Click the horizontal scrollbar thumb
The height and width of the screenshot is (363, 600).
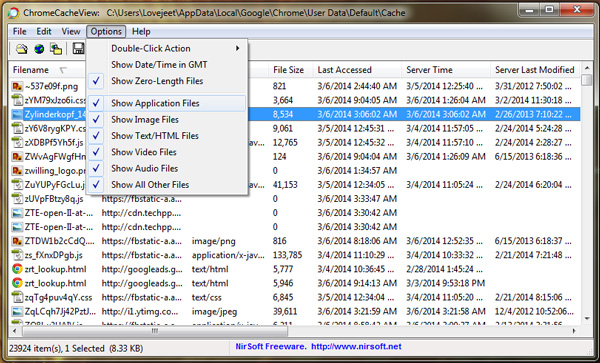tap(155, 331)
